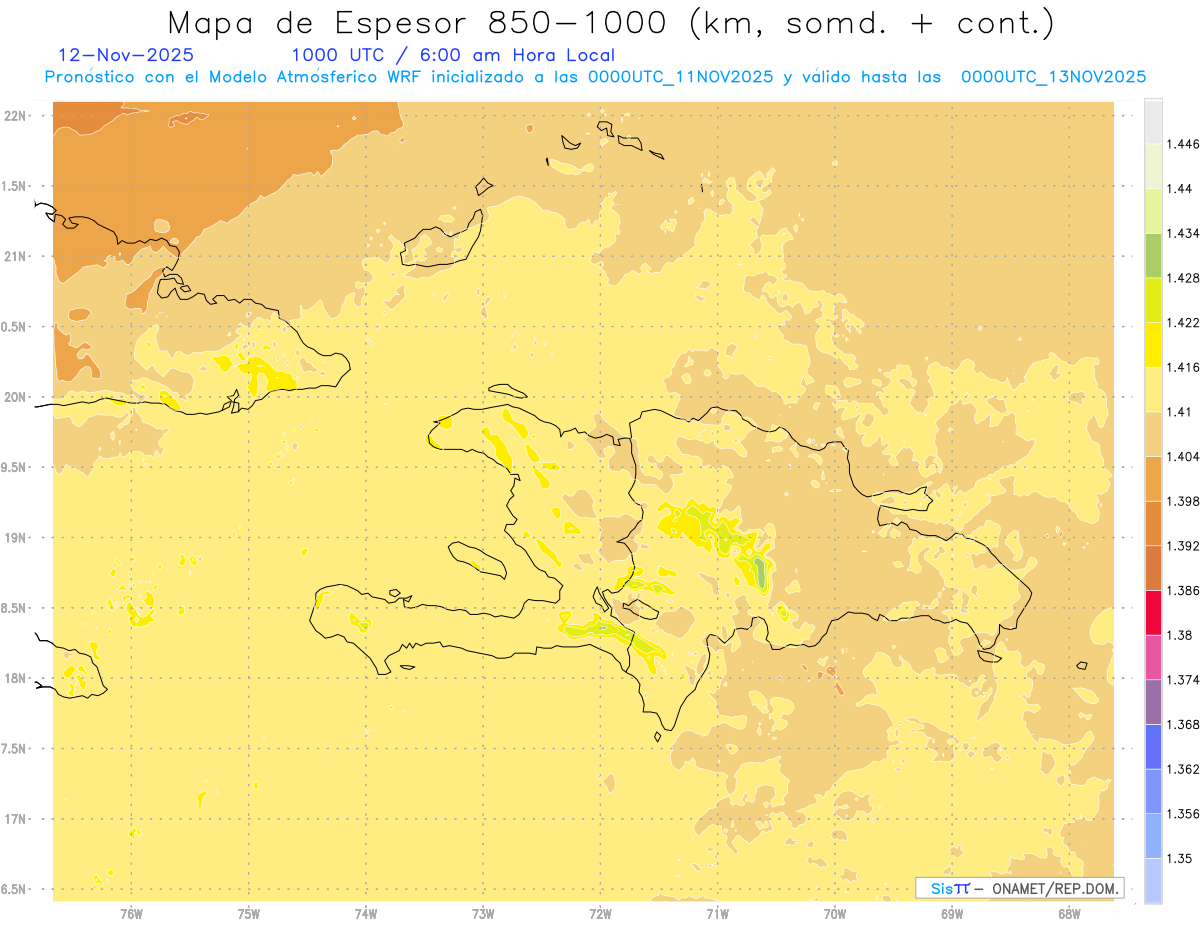Click the colorbar value '1.392'
Viewport: 1200px width, 927px height.
coord(1185,546)
